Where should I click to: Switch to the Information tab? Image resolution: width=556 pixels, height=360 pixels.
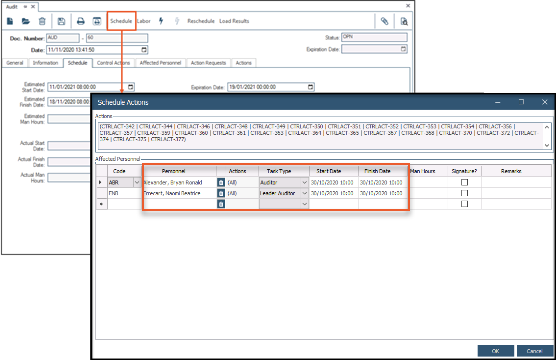click(x=45, y=63)
